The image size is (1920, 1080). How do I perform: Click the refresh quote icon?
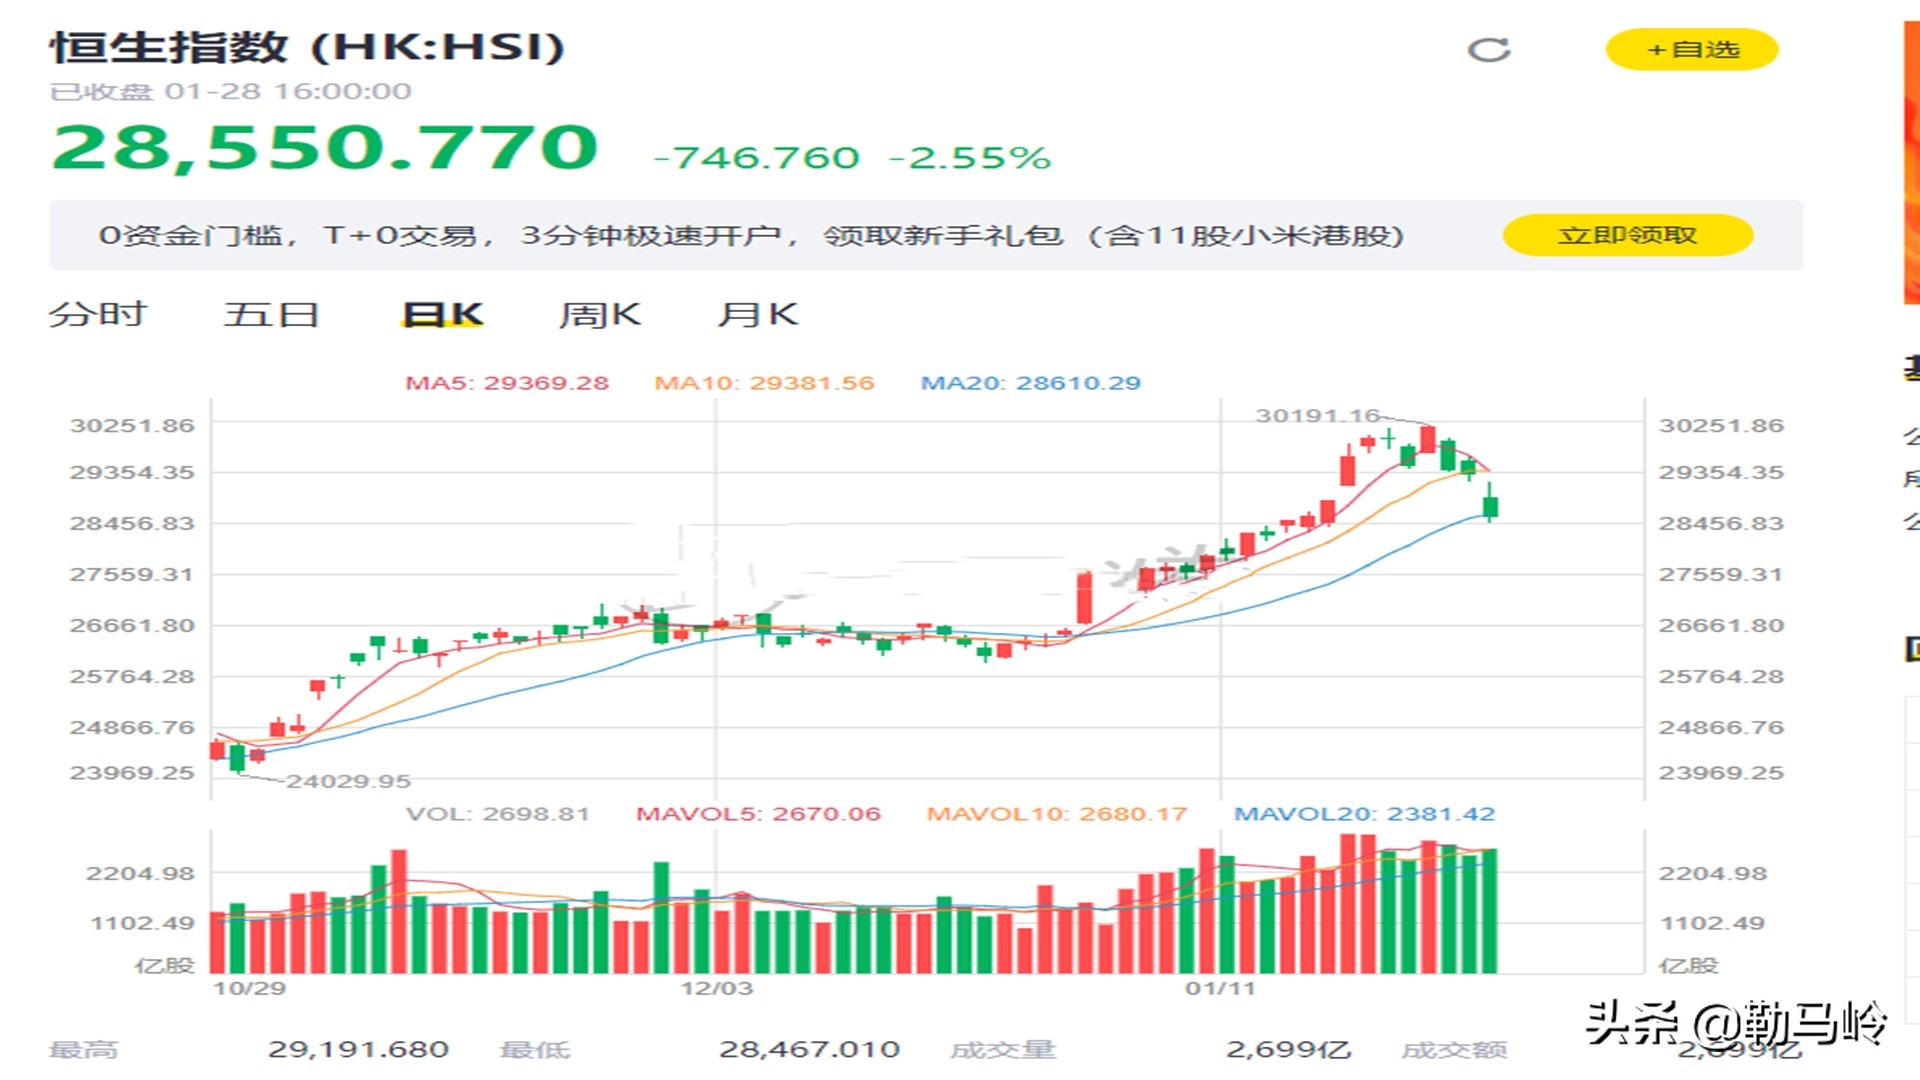1488,50
